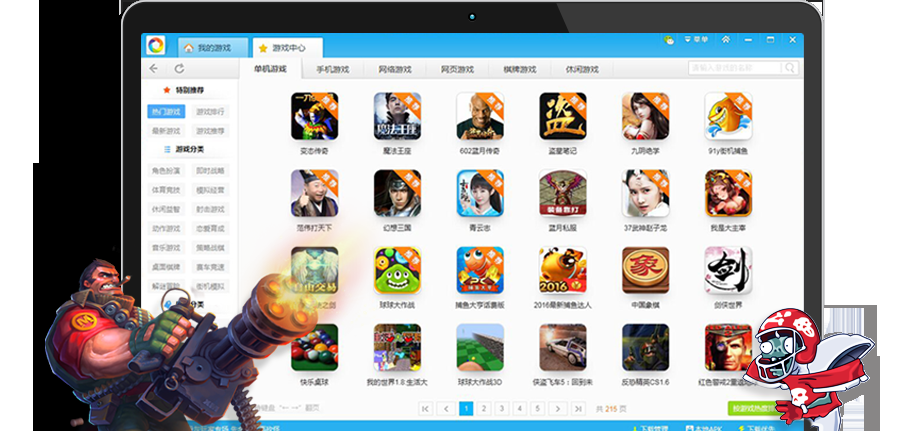Select the 手机游戏 category tab
This screenshot has width=903, height=431.
pyautogui.click(x=333, y=69)
